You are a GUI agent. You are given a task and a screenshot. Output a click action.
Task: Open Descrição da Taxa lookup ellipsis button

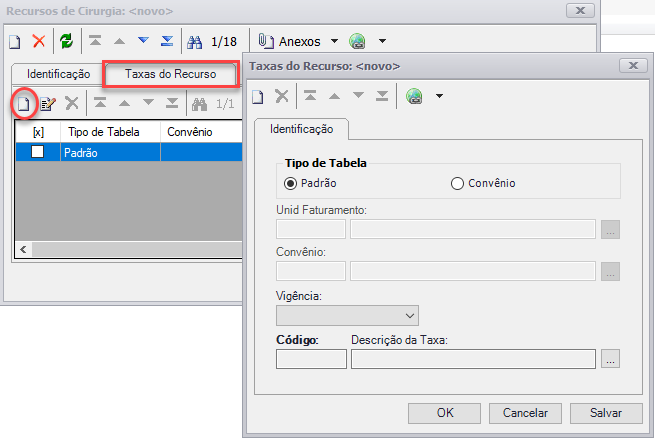click(x=610, y=359)
